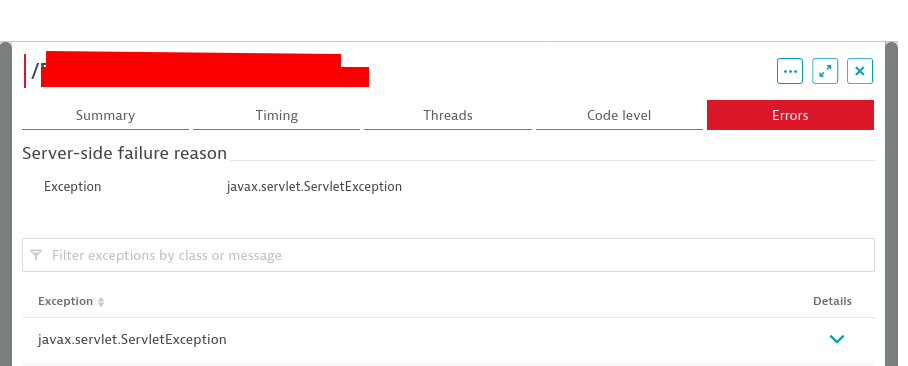Screen dimensions: 908x366
Task: Open the Timing tab
Action: (x=277, y=115)
